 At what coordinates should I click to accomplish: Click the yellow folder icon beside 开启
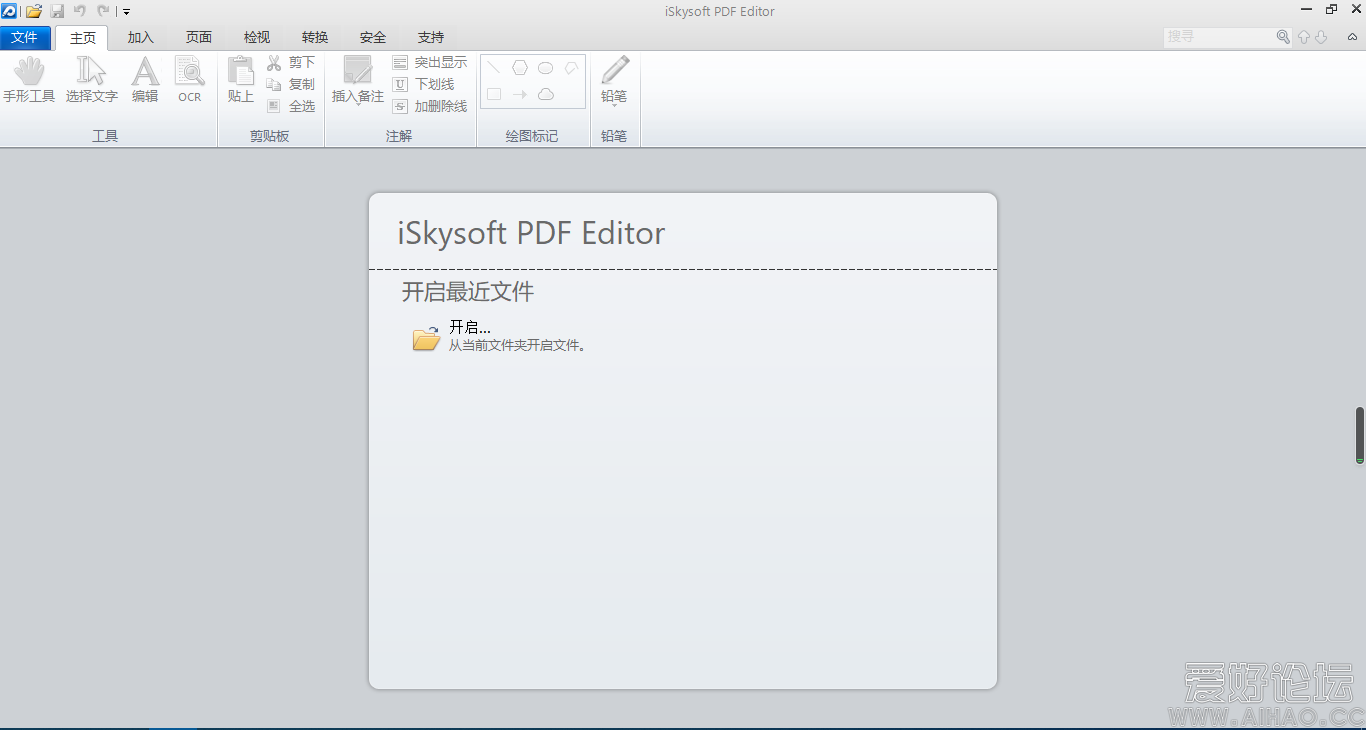[427, 338]
